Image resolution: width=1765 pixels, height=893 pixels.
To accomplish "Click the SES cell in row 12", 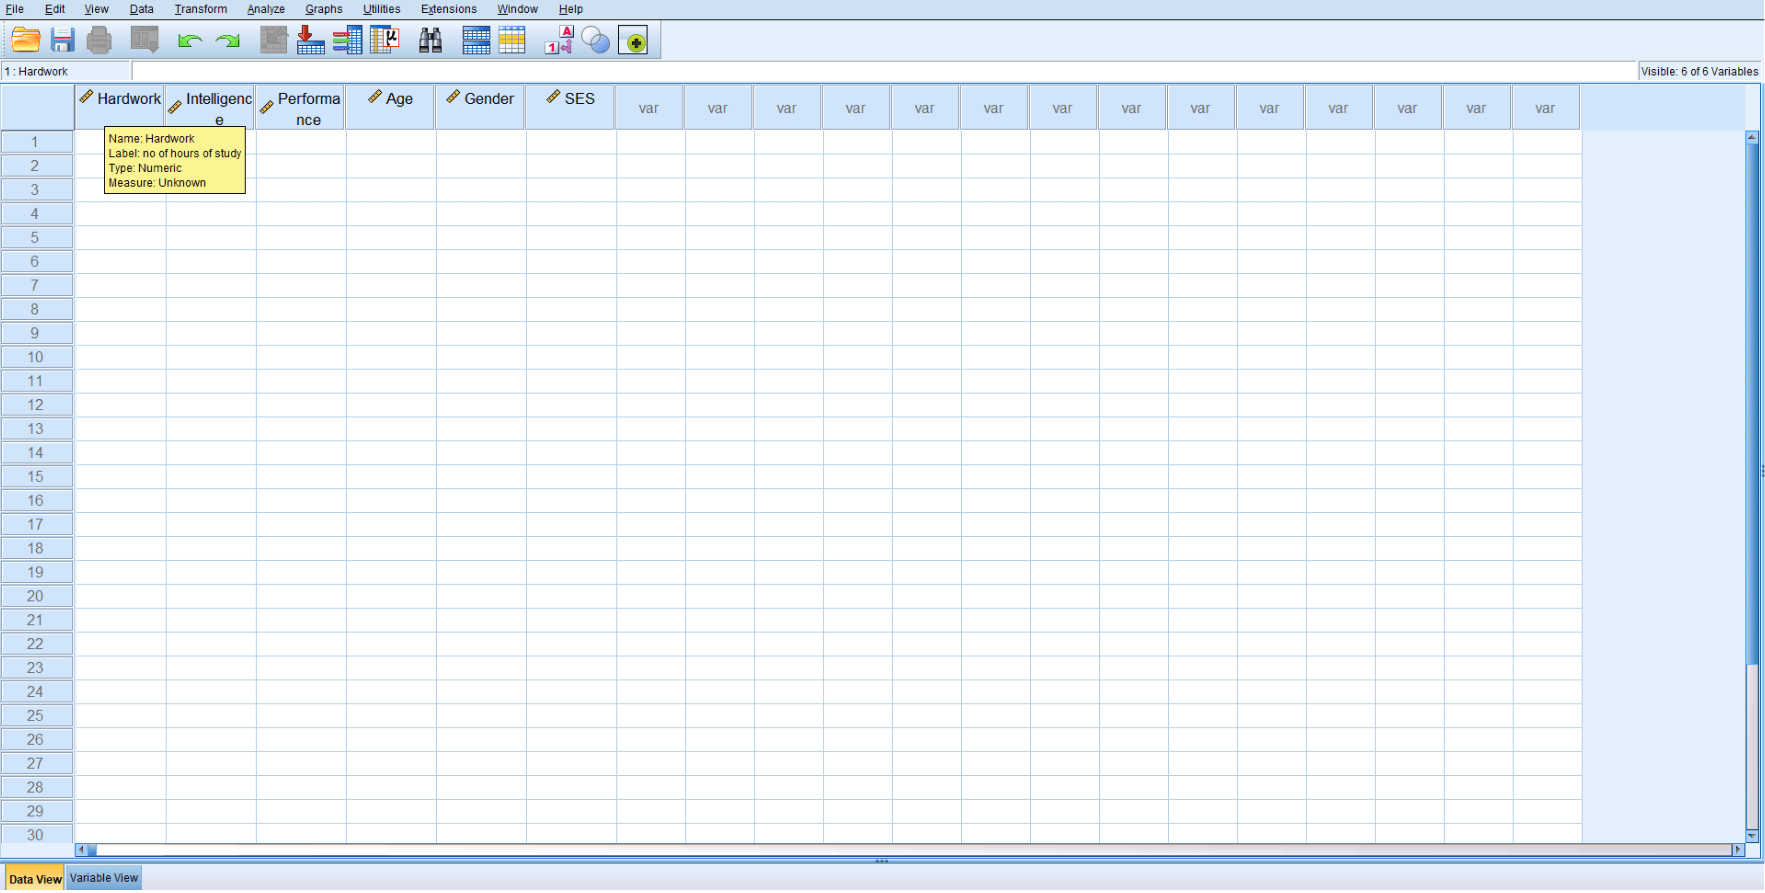I will 571,405.
